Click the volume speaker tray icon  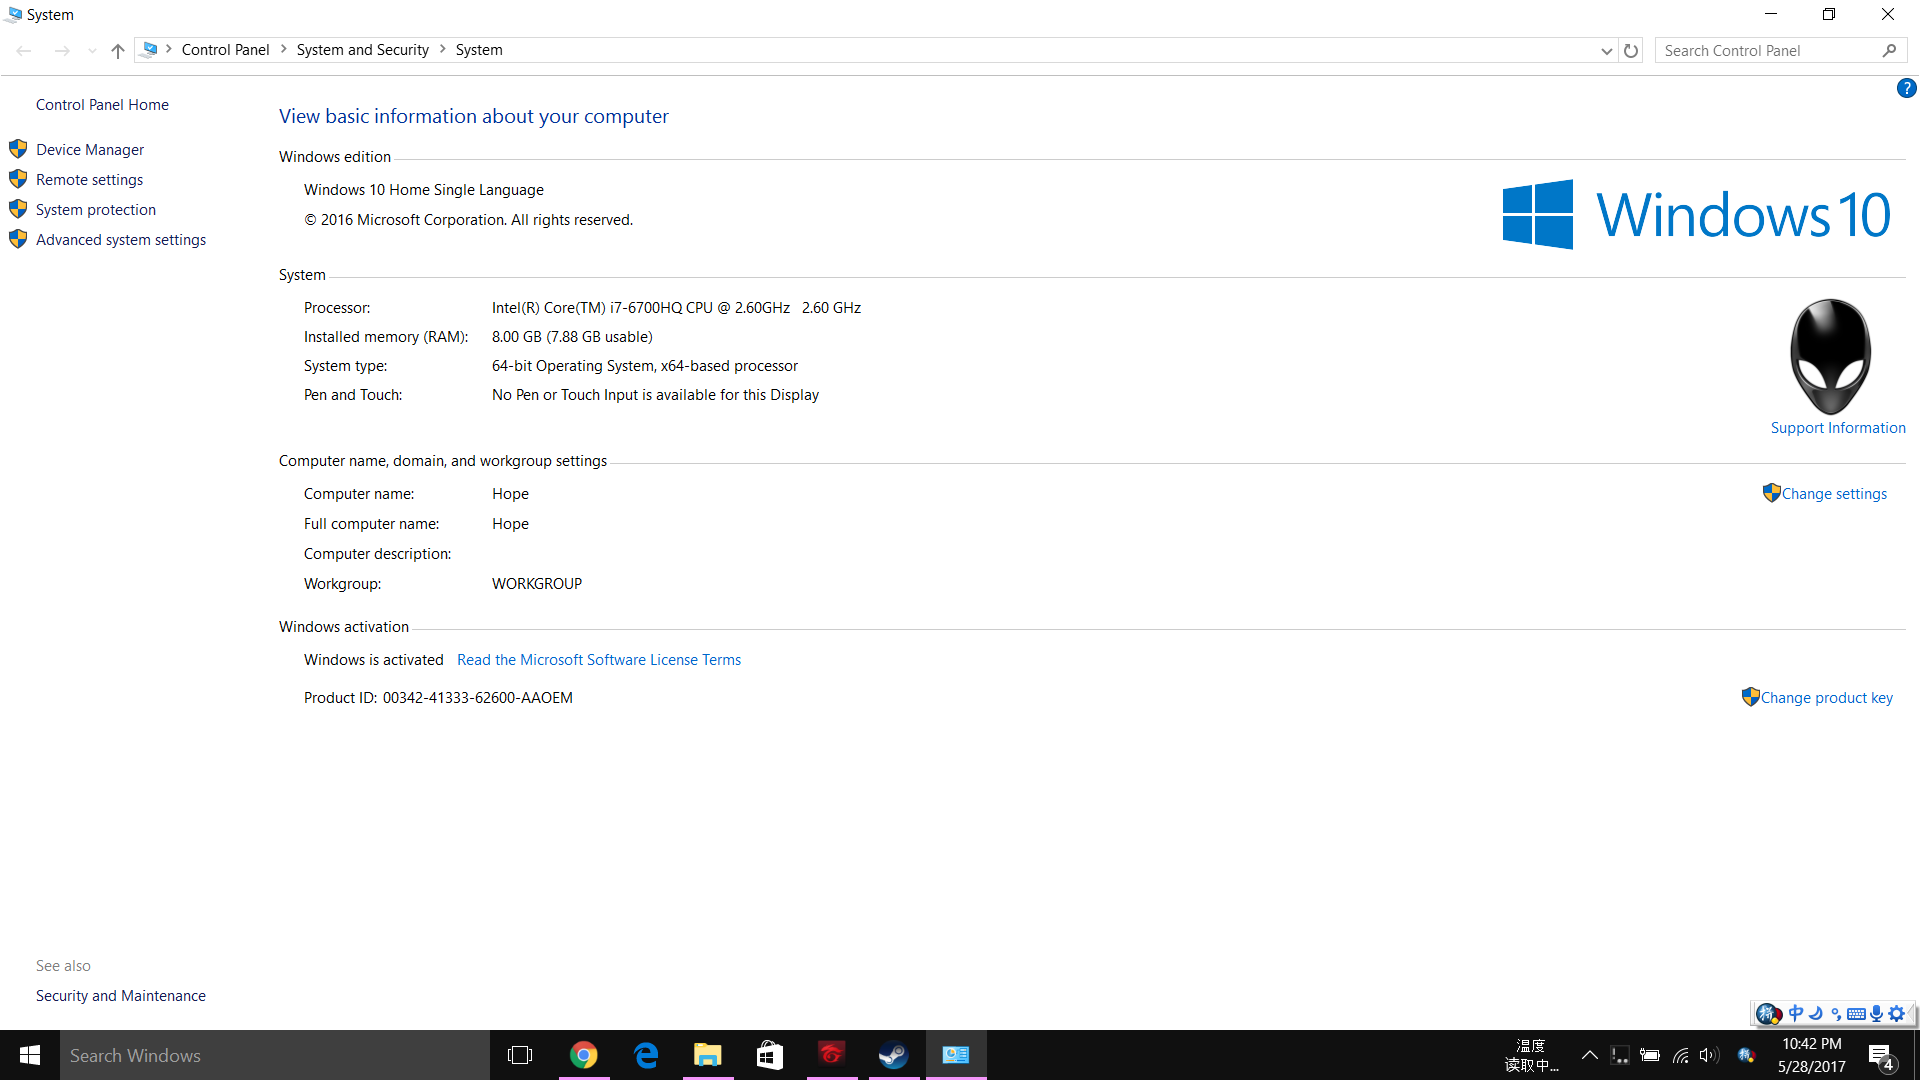1709,1055
